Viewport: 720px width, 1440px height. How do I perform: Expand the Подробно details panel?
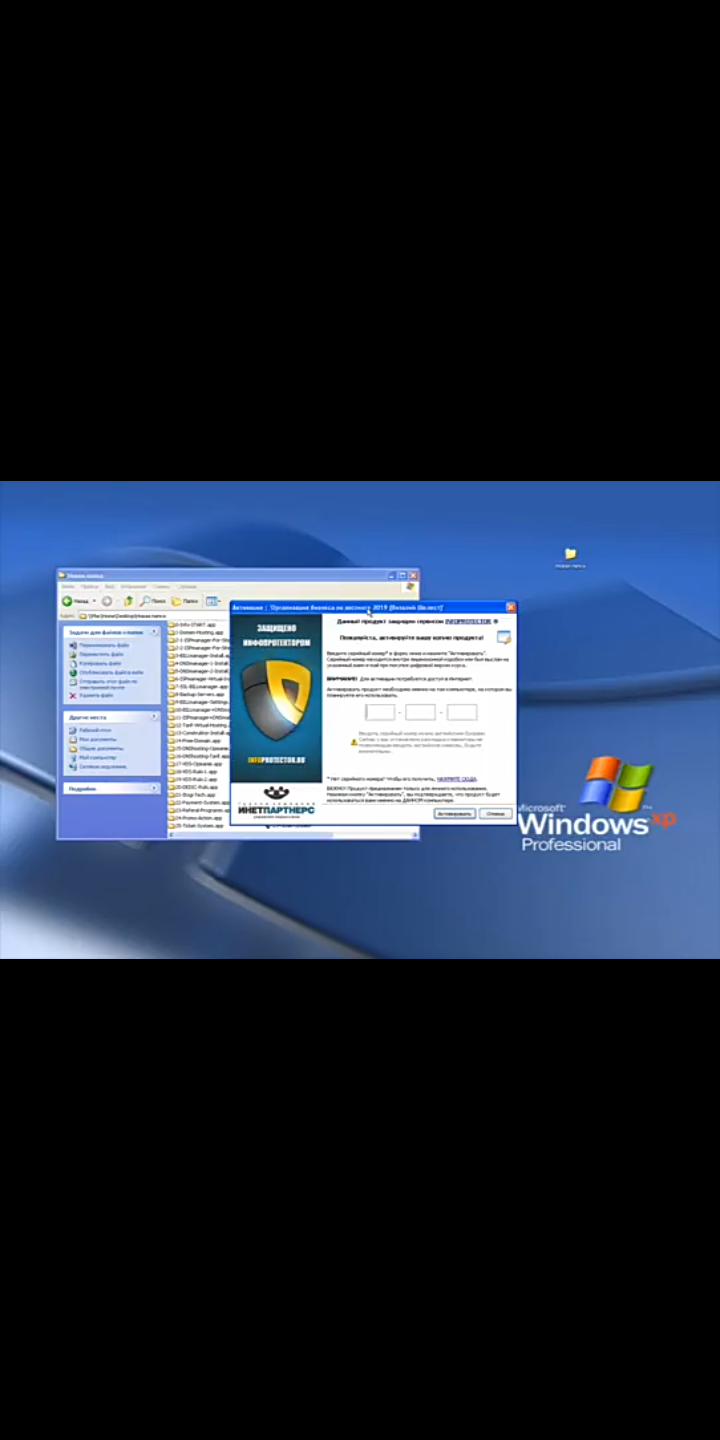(154, 789)
